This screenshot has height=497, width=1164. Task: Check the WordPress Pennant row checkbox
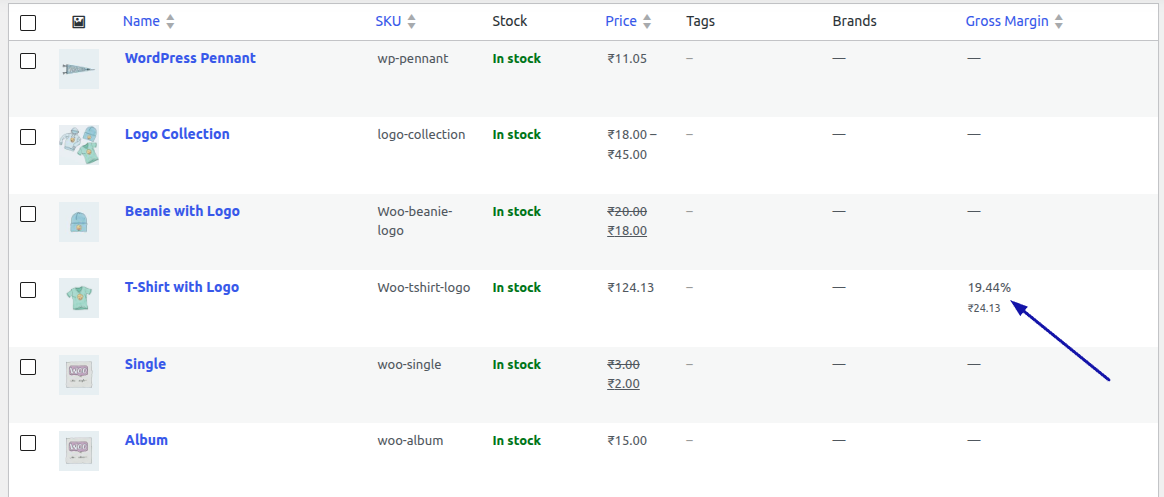tap(27, 61)
